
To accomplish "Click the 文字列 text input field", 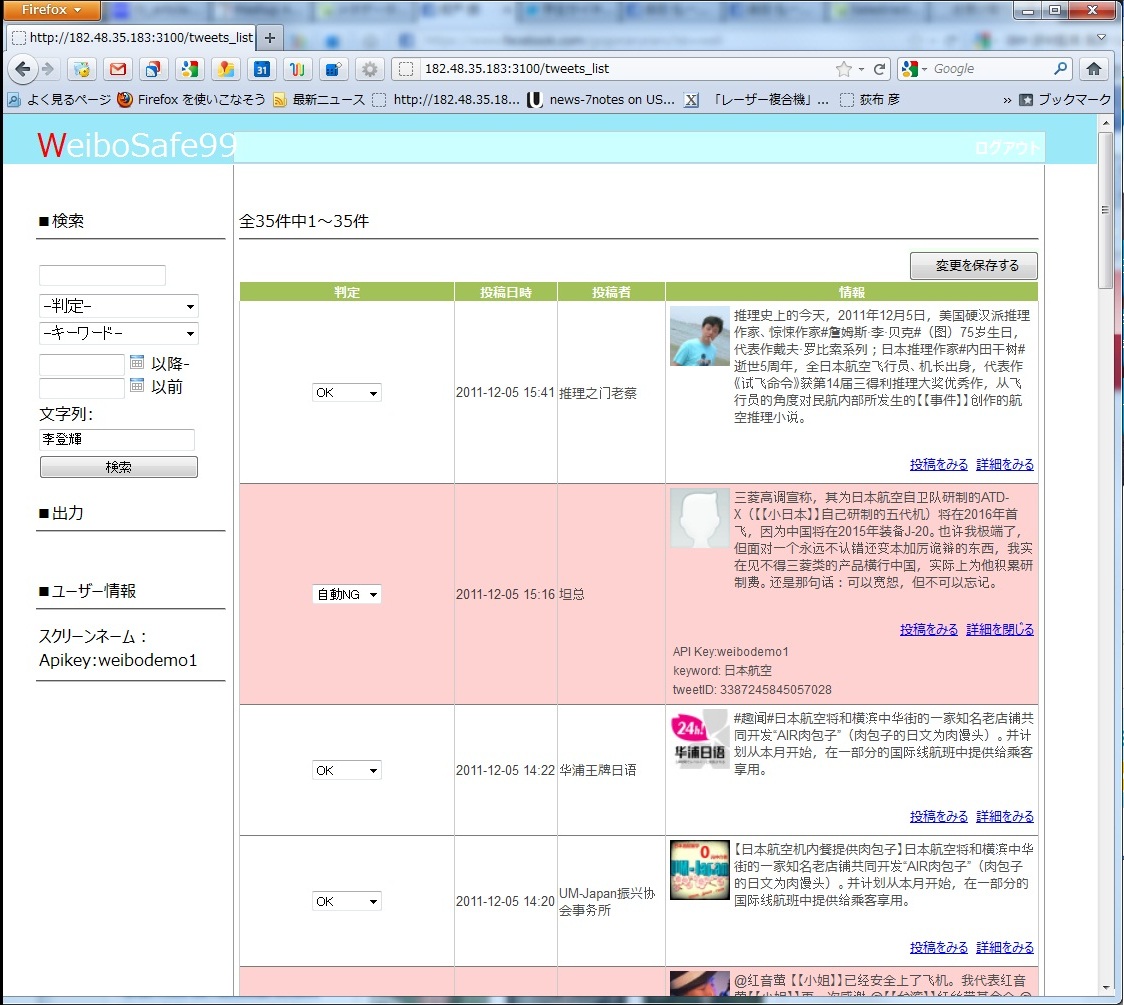I will click(117, 440).
